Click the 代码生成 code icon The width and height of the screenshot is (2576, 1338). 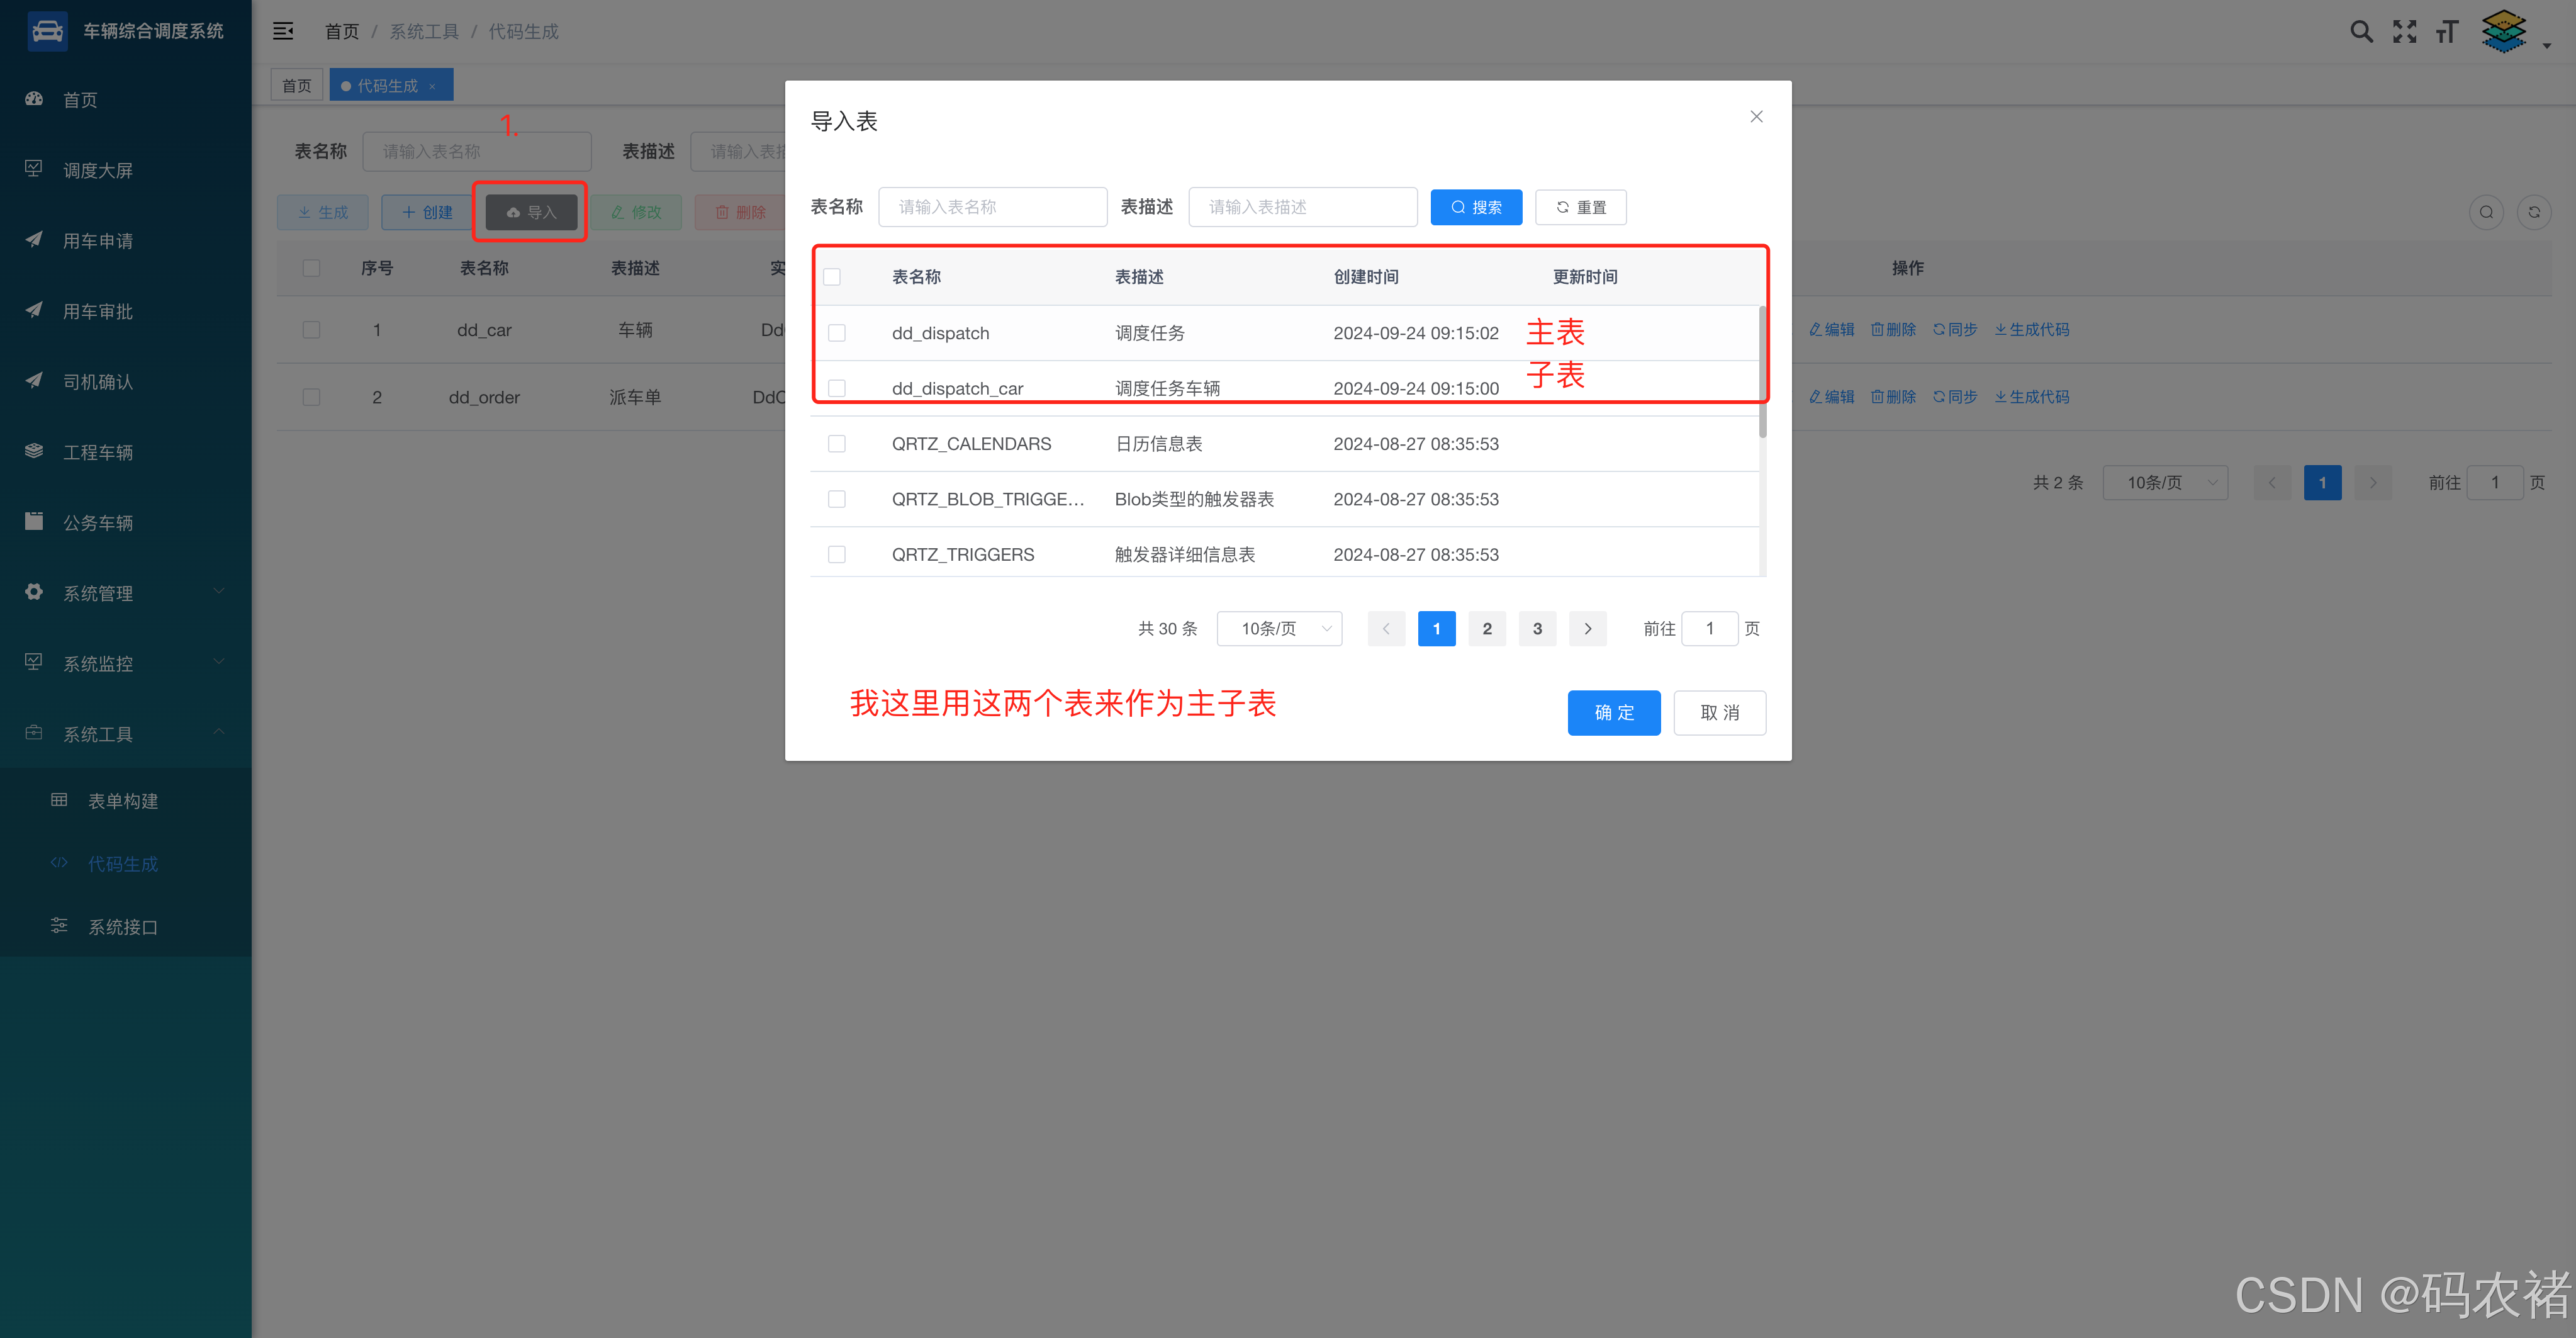[x=59, y=863]
